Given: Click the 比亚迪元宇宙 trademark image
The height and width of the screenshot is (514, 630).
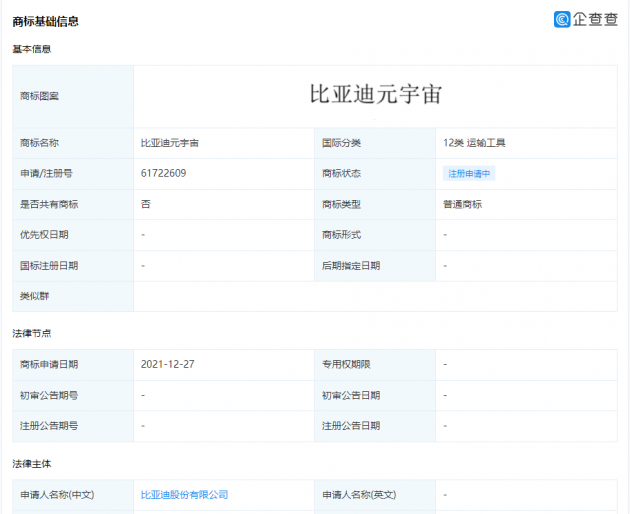Looking at the screenshot, I should [375, 94].
